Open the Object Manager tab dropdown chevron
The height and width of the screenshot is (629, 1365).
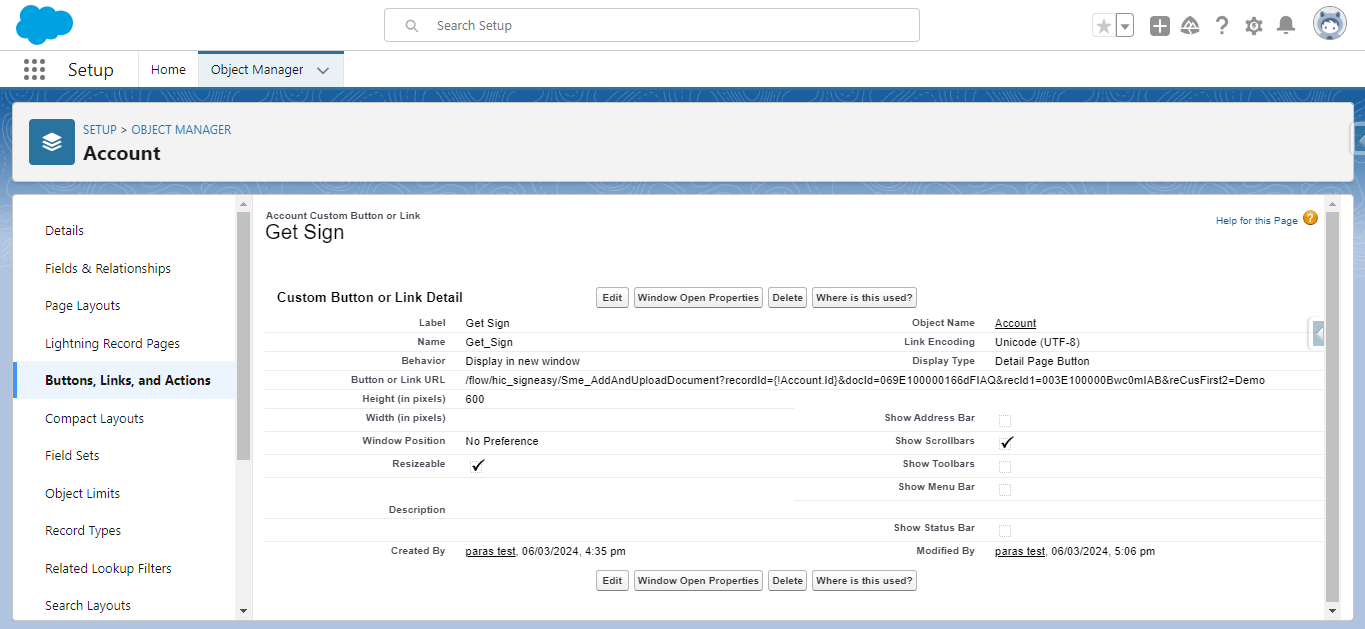(323, 70)
